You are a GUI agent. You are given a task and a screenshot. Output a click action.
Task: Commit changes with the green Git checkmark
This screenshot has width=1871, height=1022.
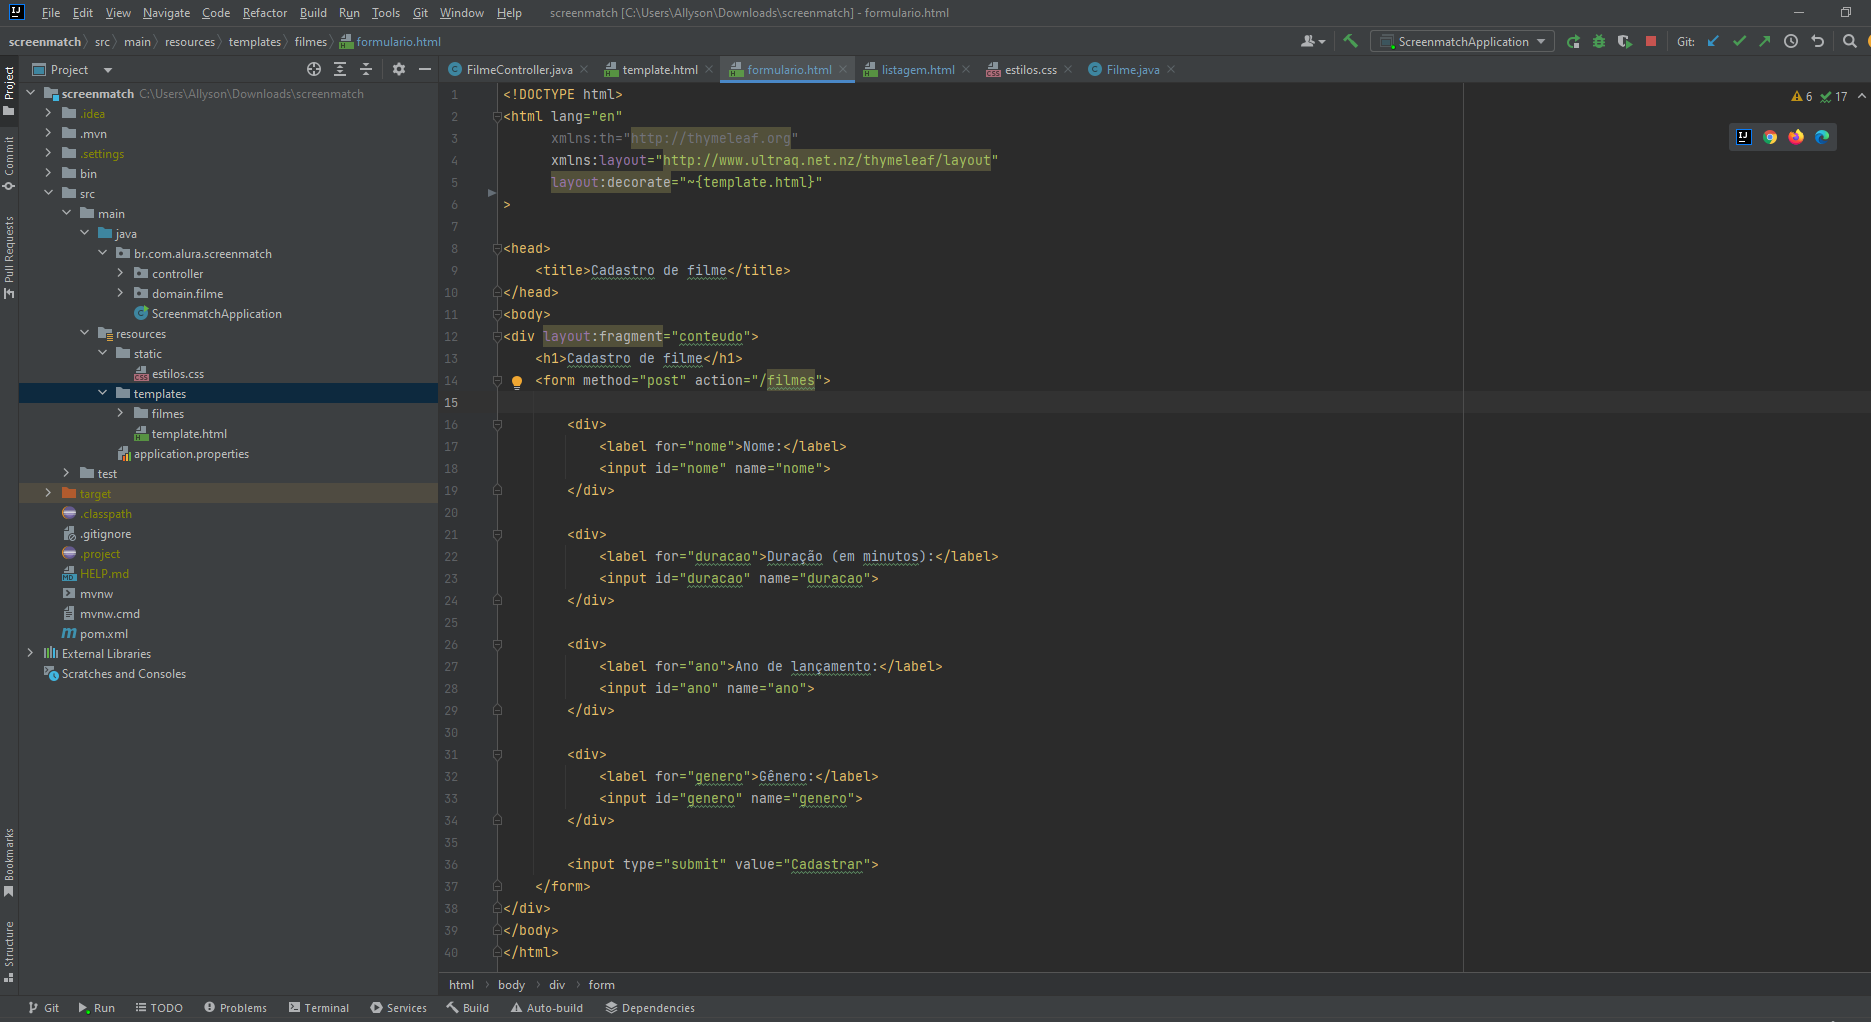click(x=1739, y=41)
